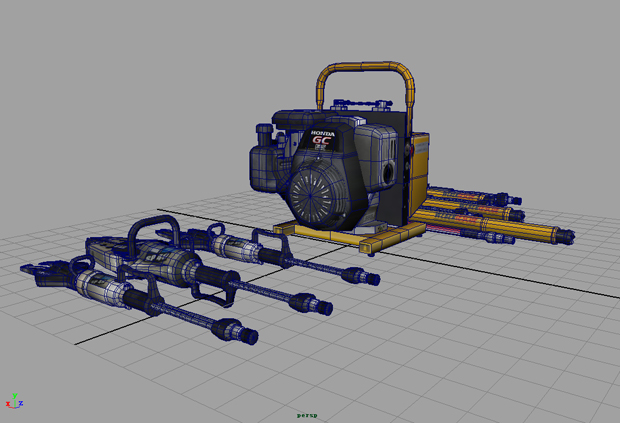Select the middle tool's hose coupling end

point(311,304)
